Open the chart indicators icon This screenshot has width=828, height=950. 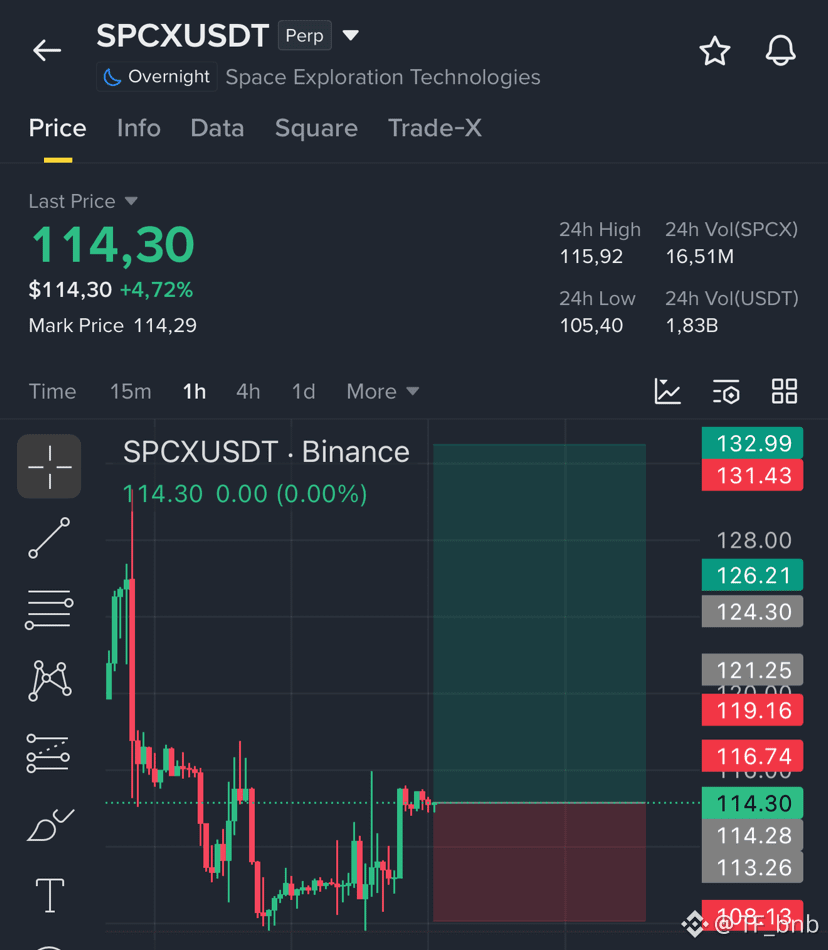pos(667,391)
